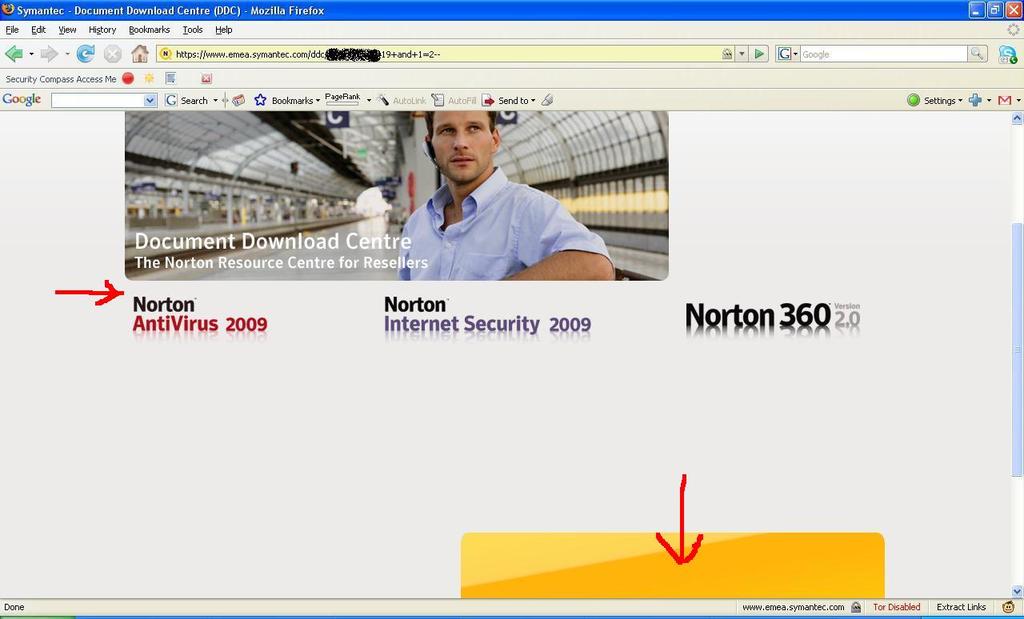The width and height of the screenshot is (1024, 619).
Task: Focus the address bar URL field
Action: click(447, 54)
